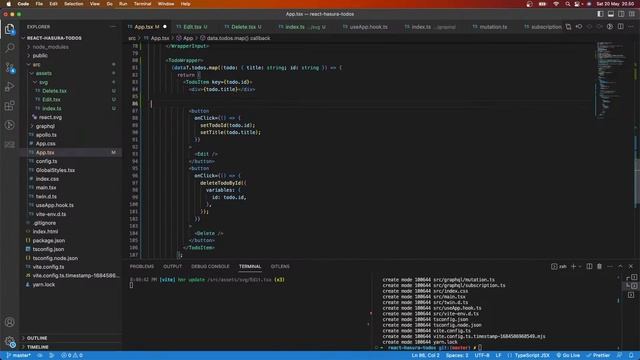Open the Search view in activity bar
The image size is (640, 360).
coord(9,48)
